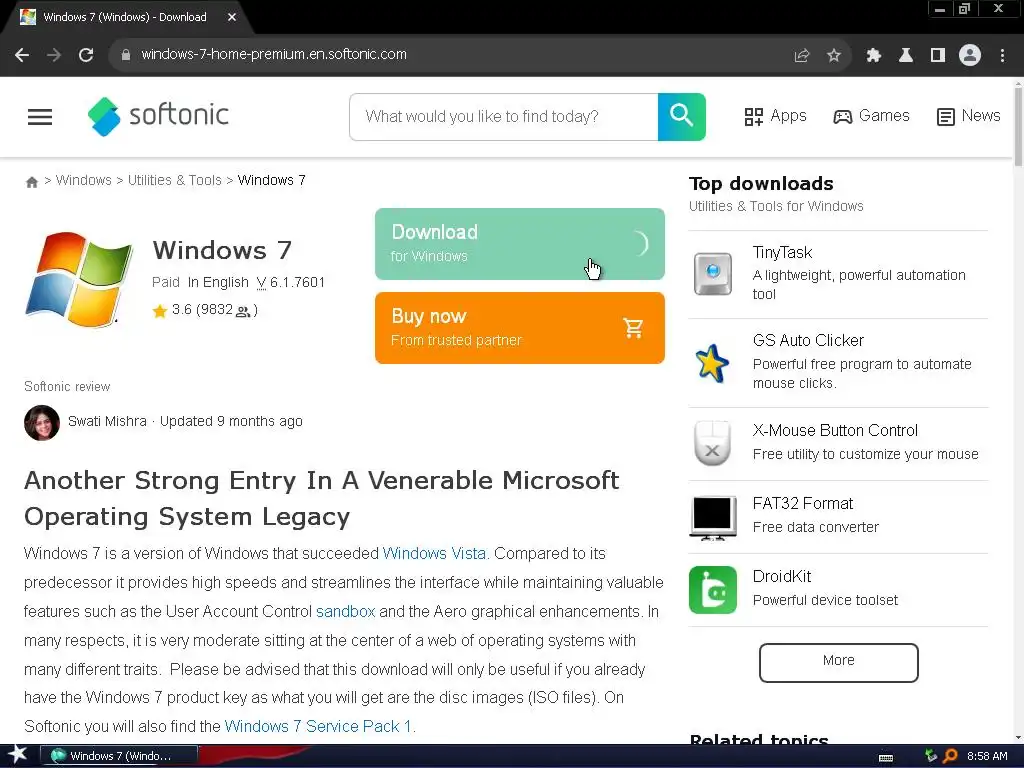Open the Windows 7 Service Pack 1 link
Viewport: 1024px width, 768px height.
point(317,726)
